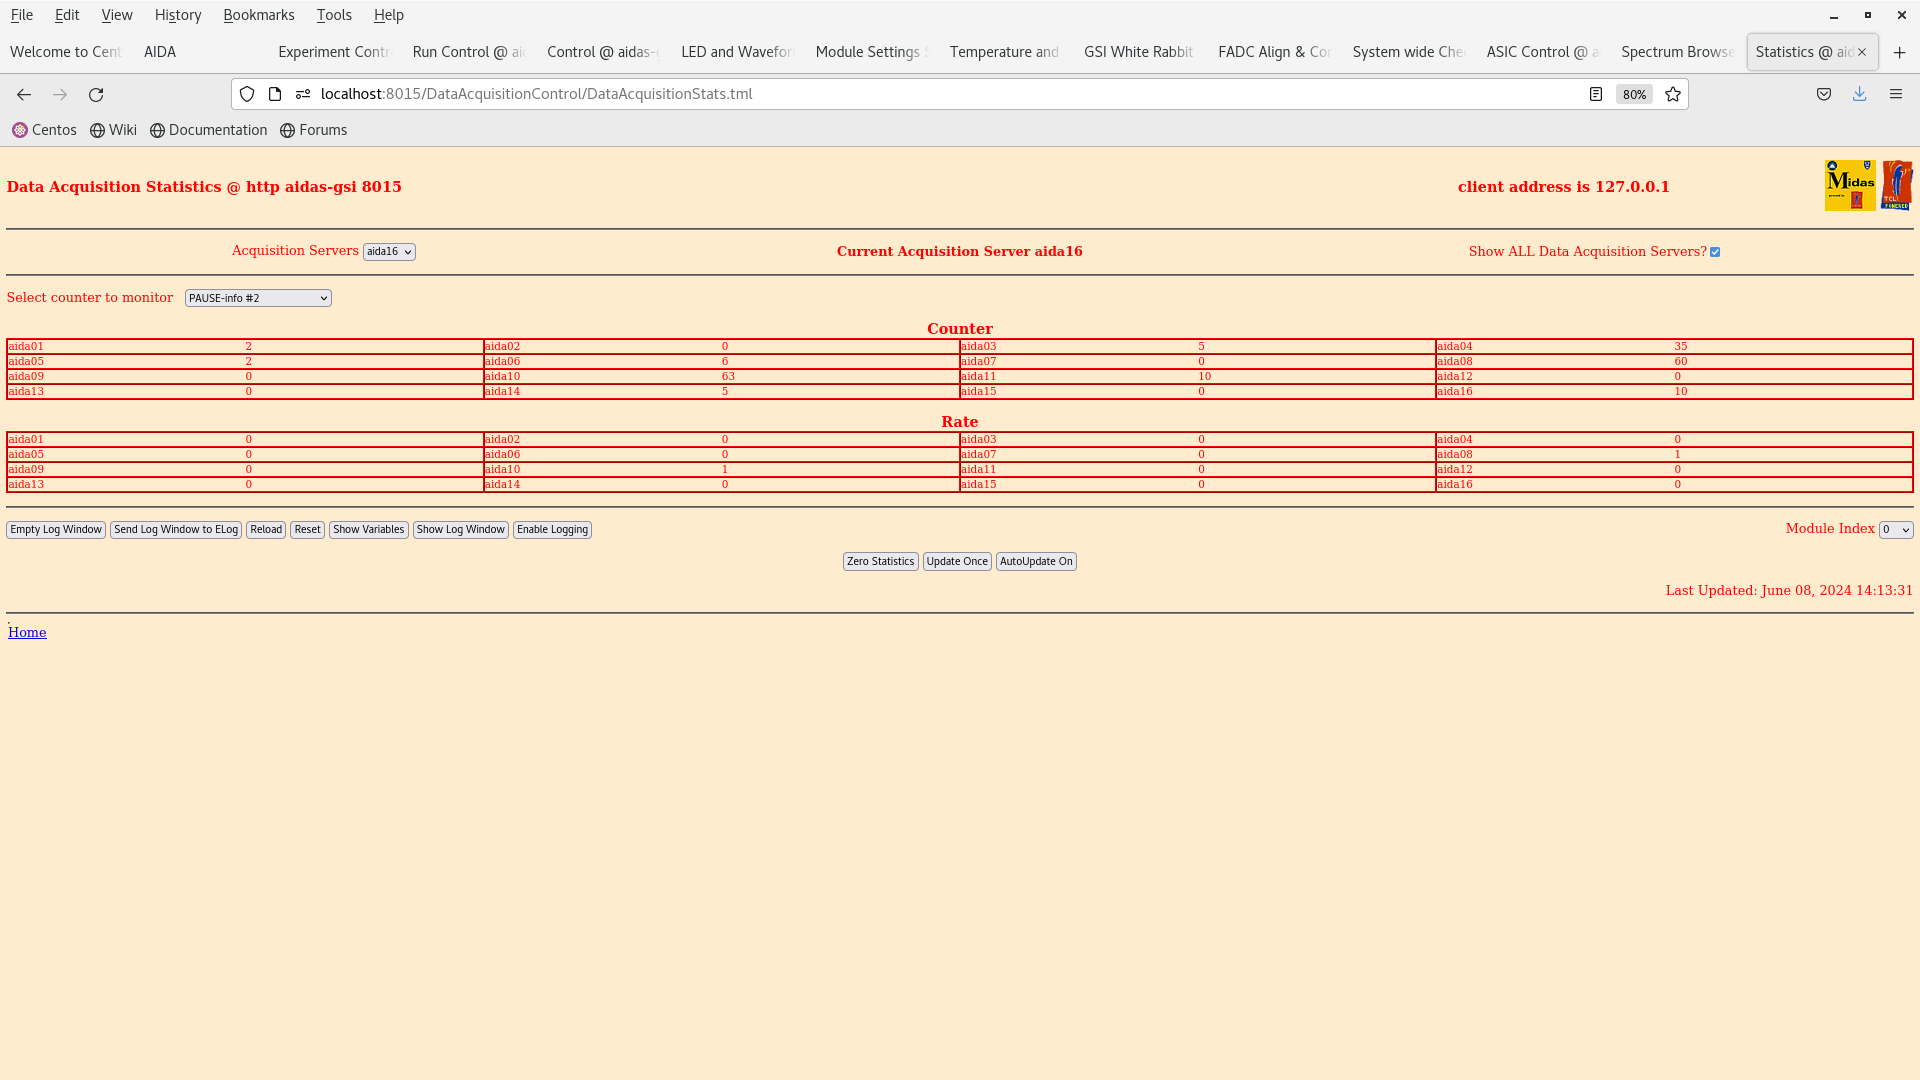Click Zero Statistics button
The width and height of the screenshot is (1920, 1080).
coord(880,560)
